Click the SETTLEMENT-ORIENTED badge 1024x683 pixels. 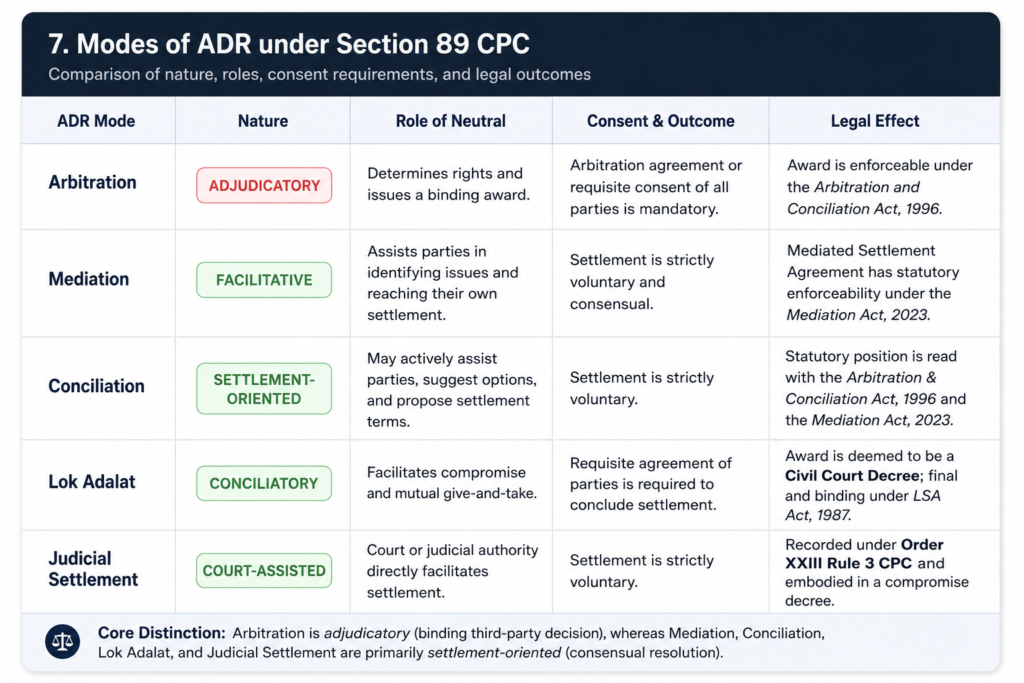point(264,389)
